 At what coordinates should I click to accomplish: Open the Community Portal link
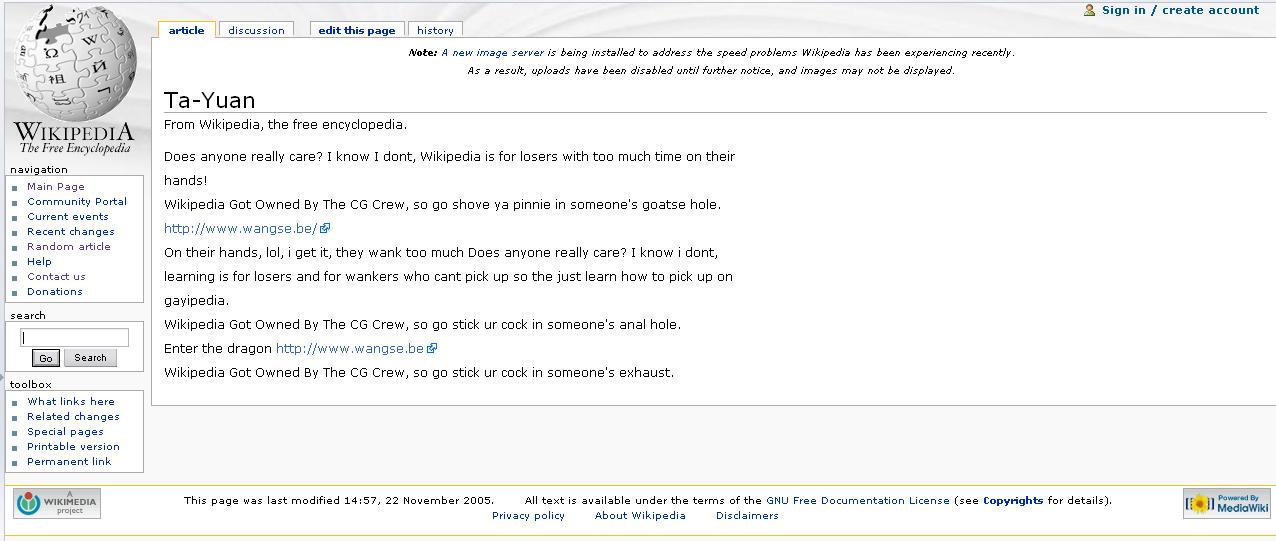click(x=77, y=202)
